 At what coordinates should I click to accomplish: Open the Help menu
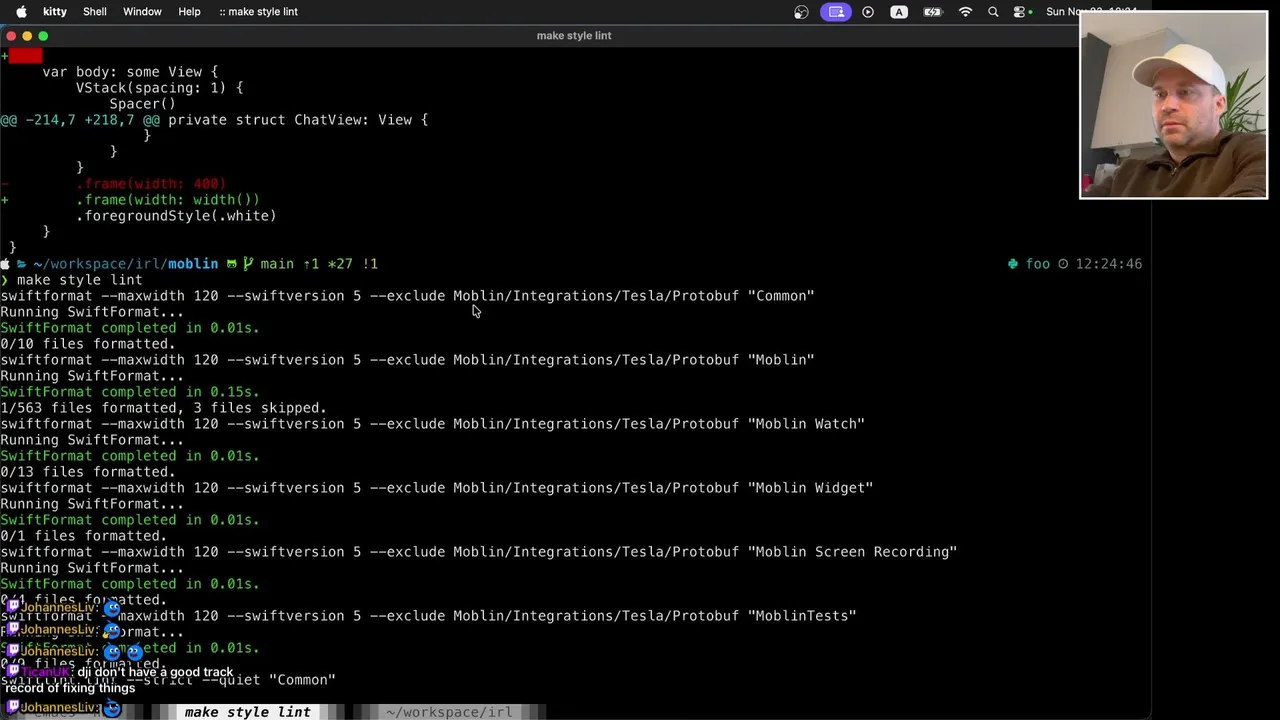[x=189, y=12]
